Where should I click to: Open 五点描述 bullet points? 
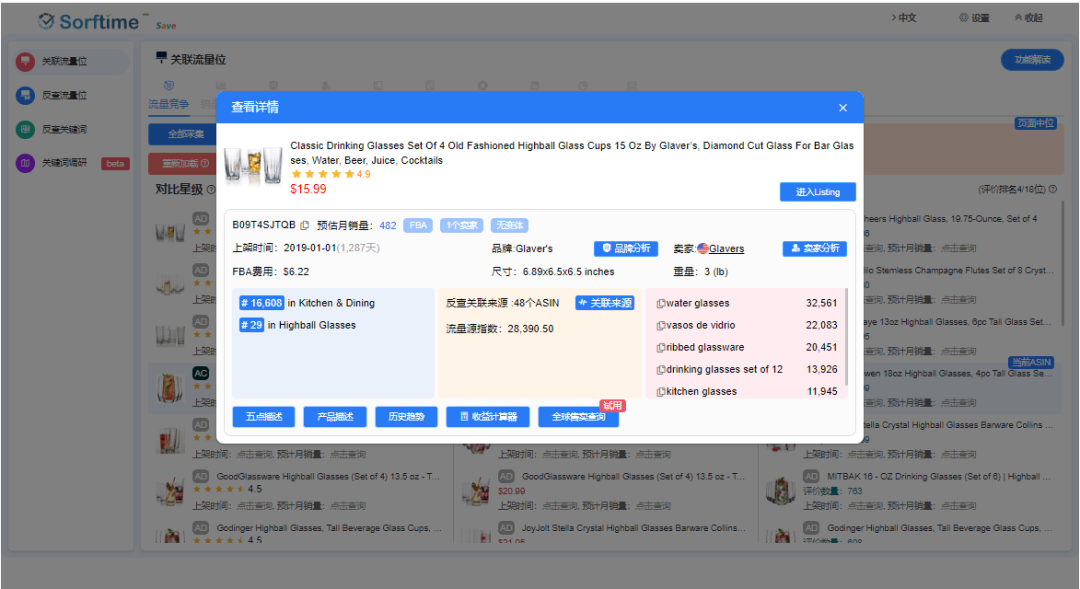(x=264, y=417)
